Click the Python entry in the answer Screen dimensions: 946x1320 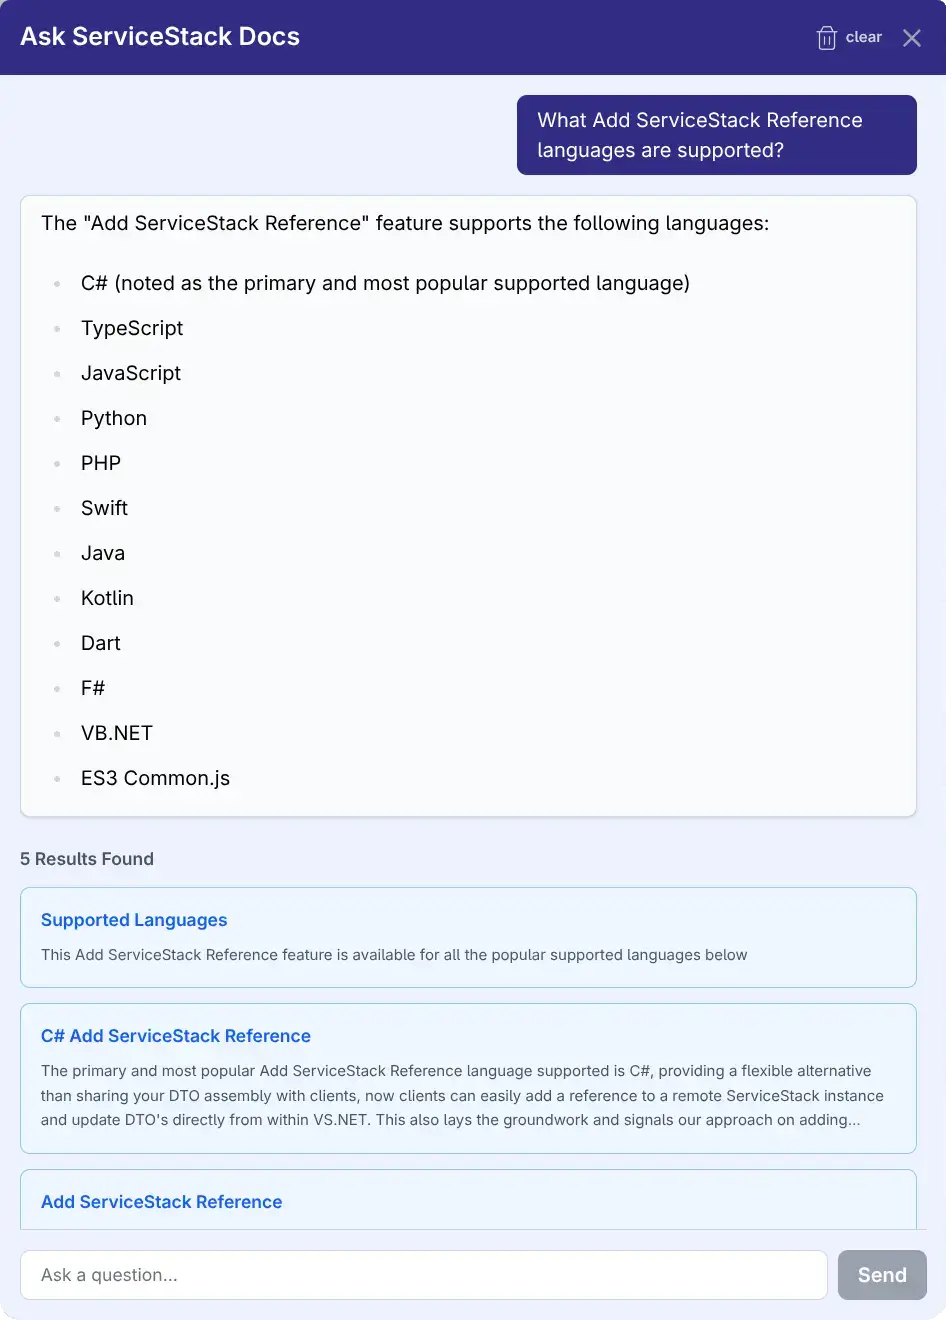tap(114, 418)
